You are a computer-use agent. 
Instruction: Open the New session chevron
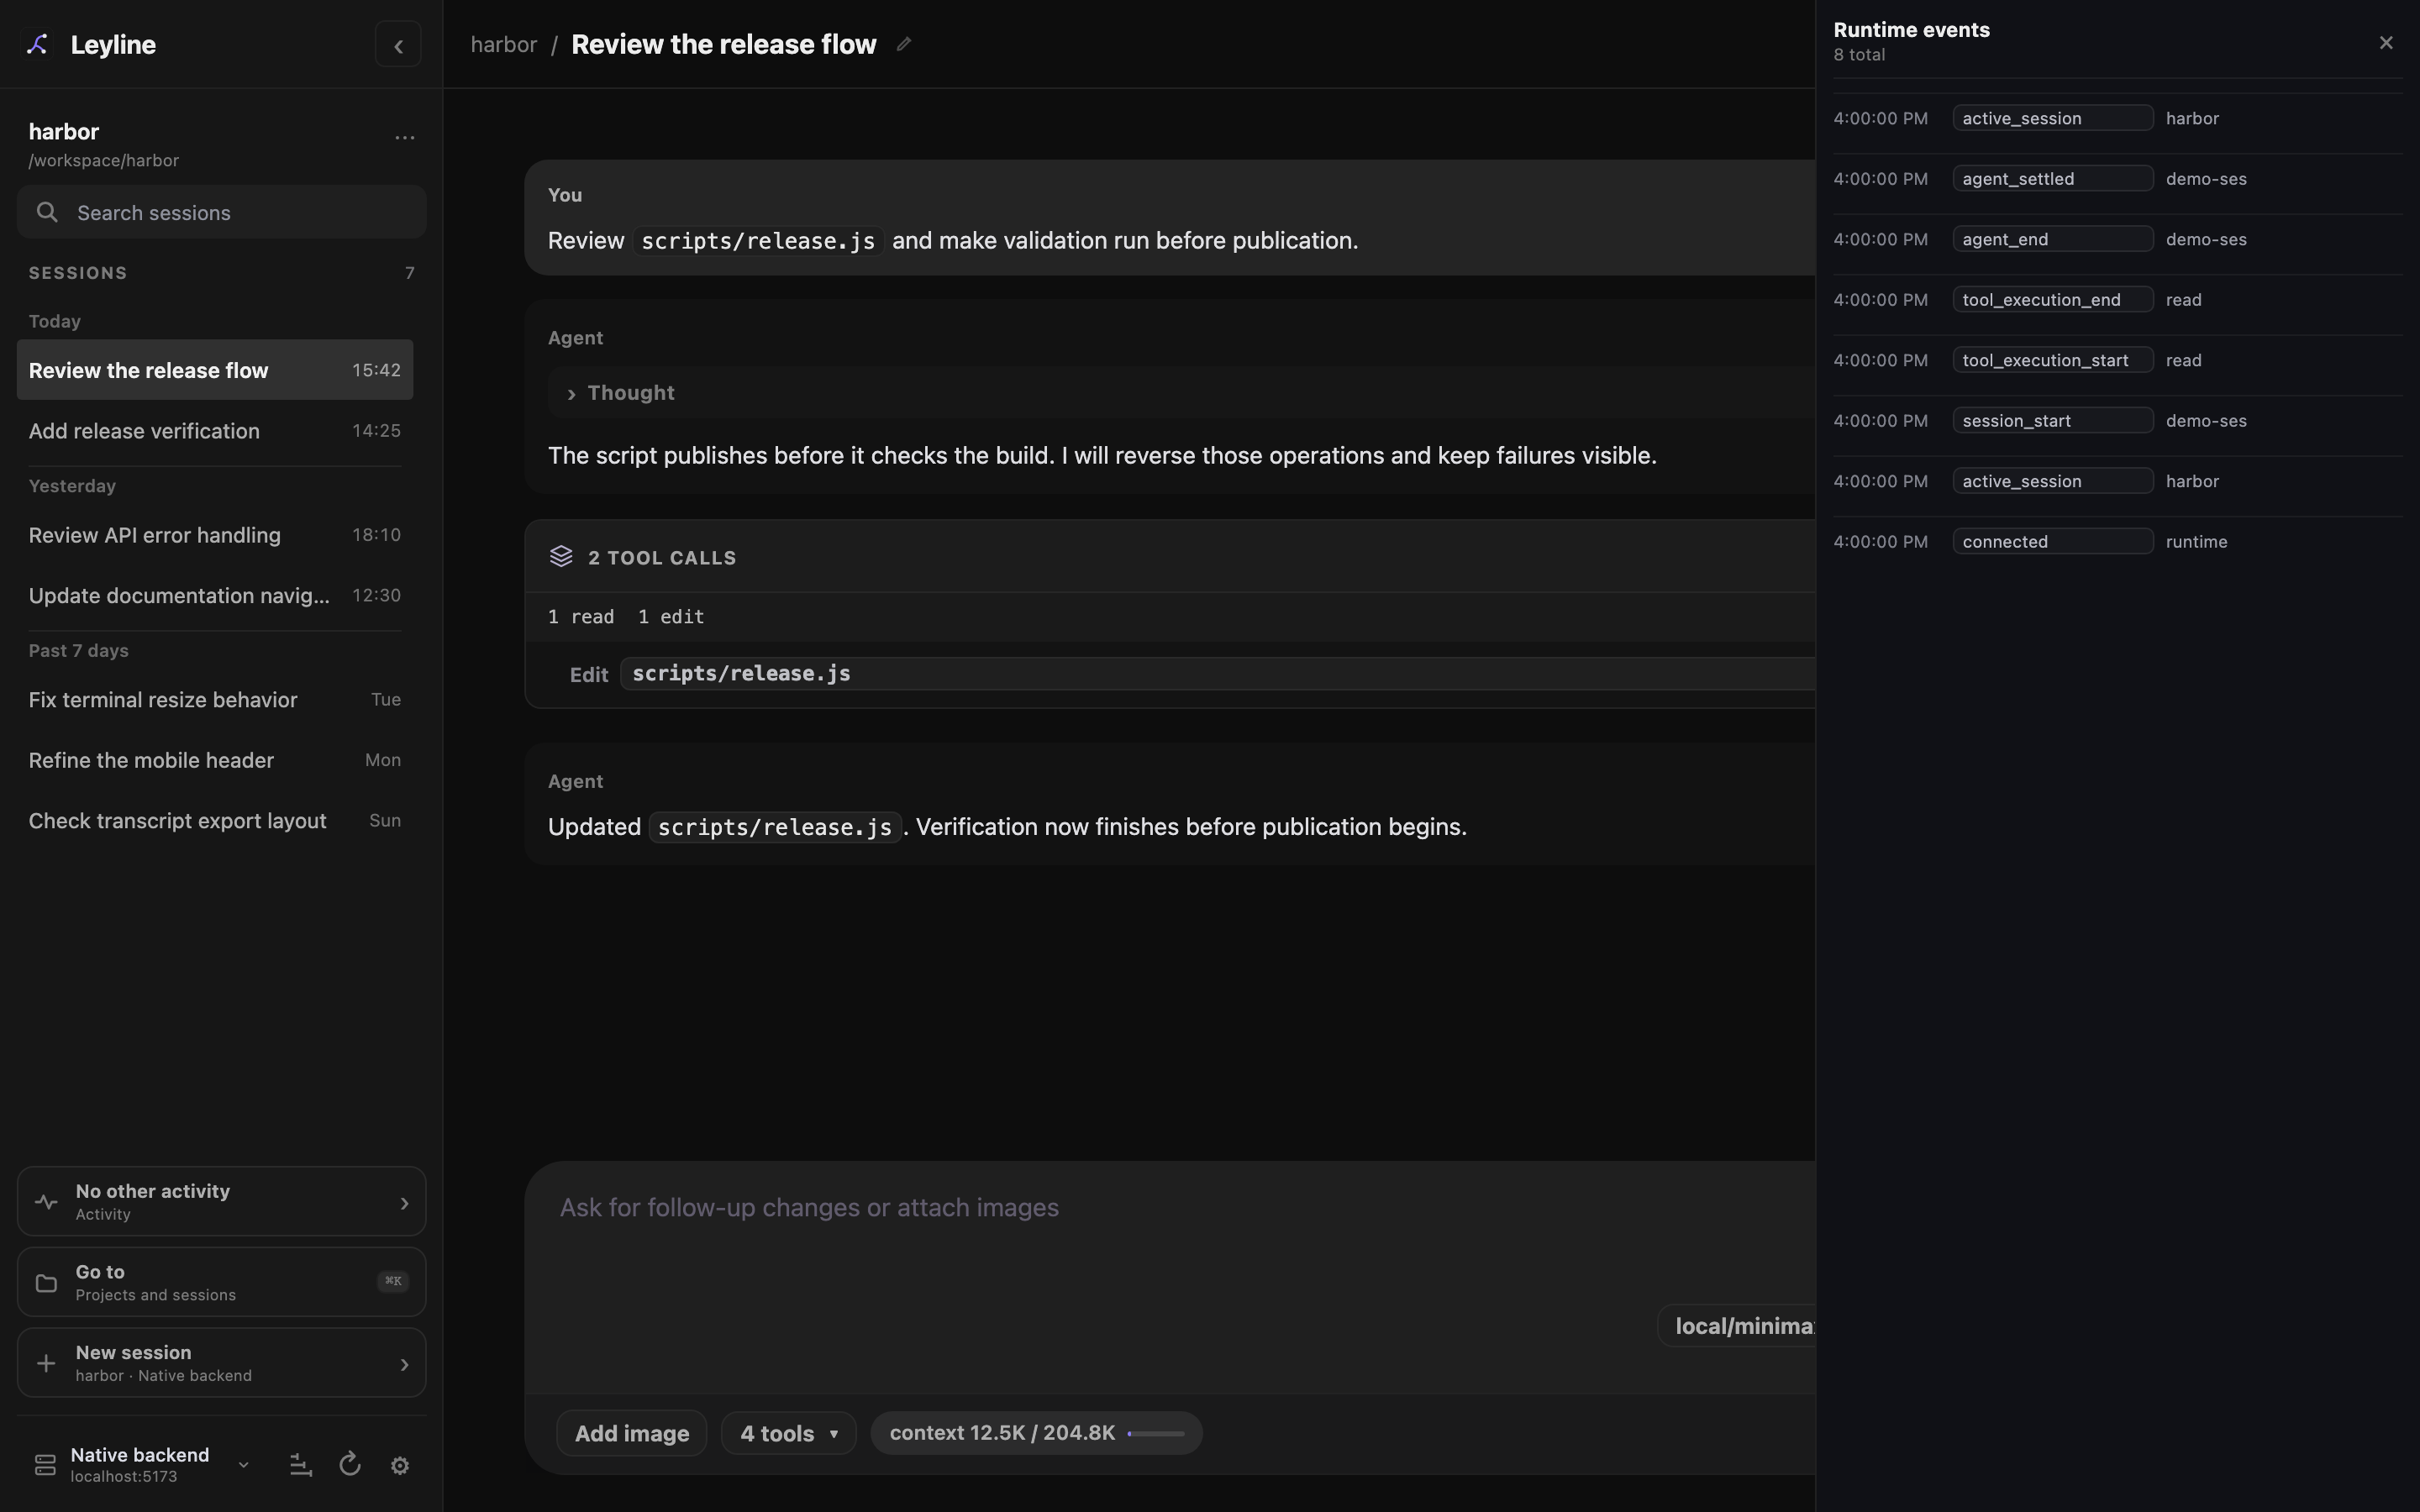pyautogui.click(x=404, y=1364)
